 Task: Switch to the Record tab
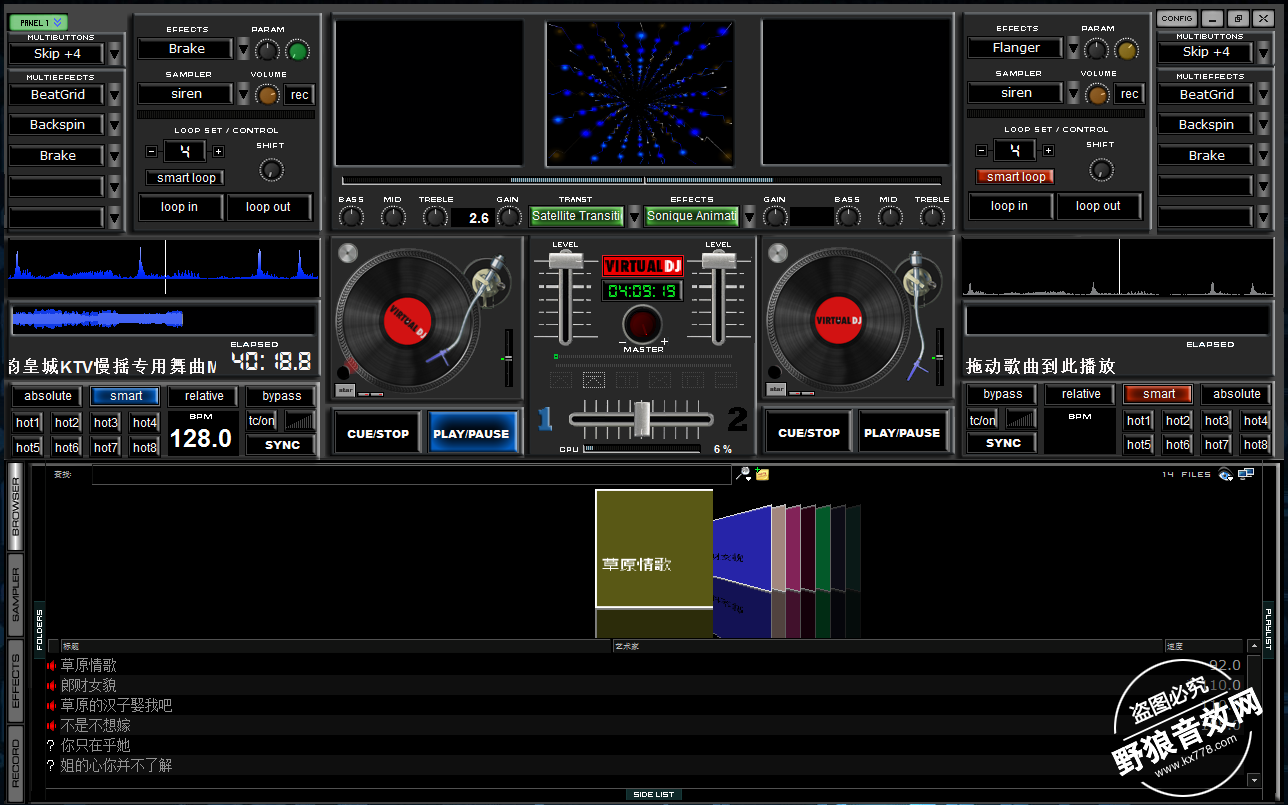coord(16,764)
